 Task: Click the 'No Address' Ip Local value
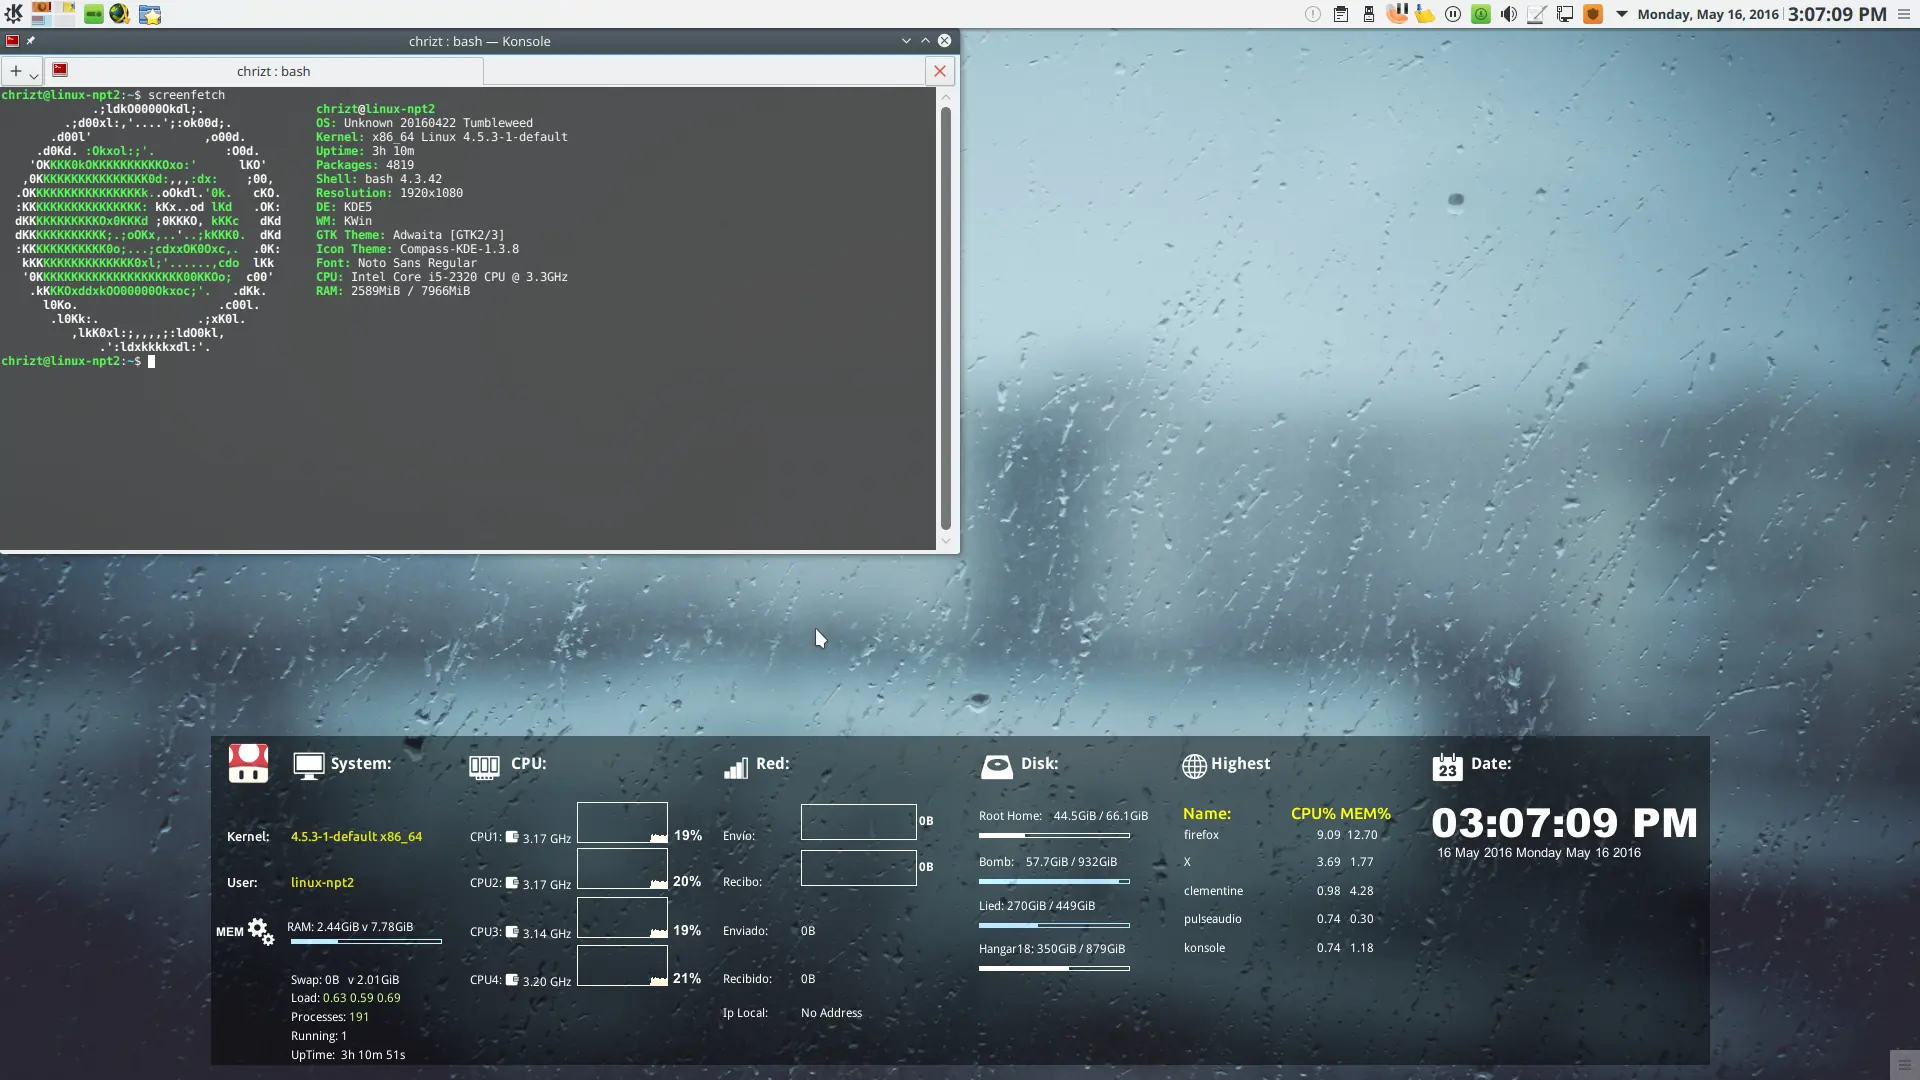coord(831,1012)
